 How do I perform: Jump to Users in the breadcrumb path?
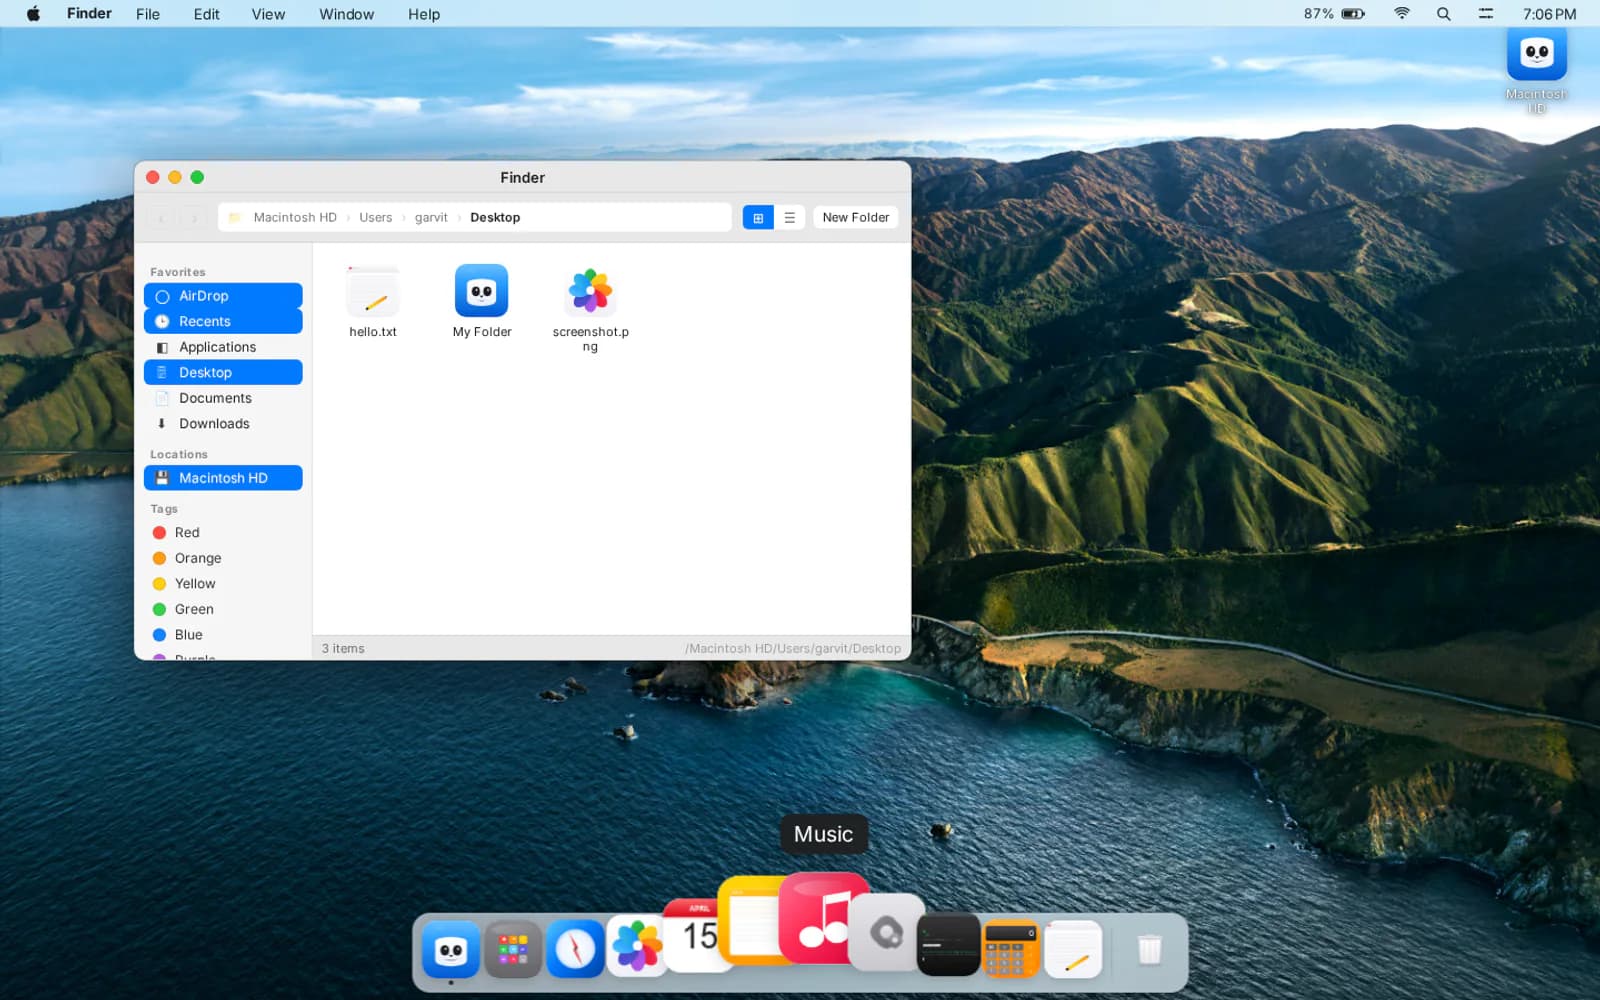pyautogui.click(x=376, y=217)
